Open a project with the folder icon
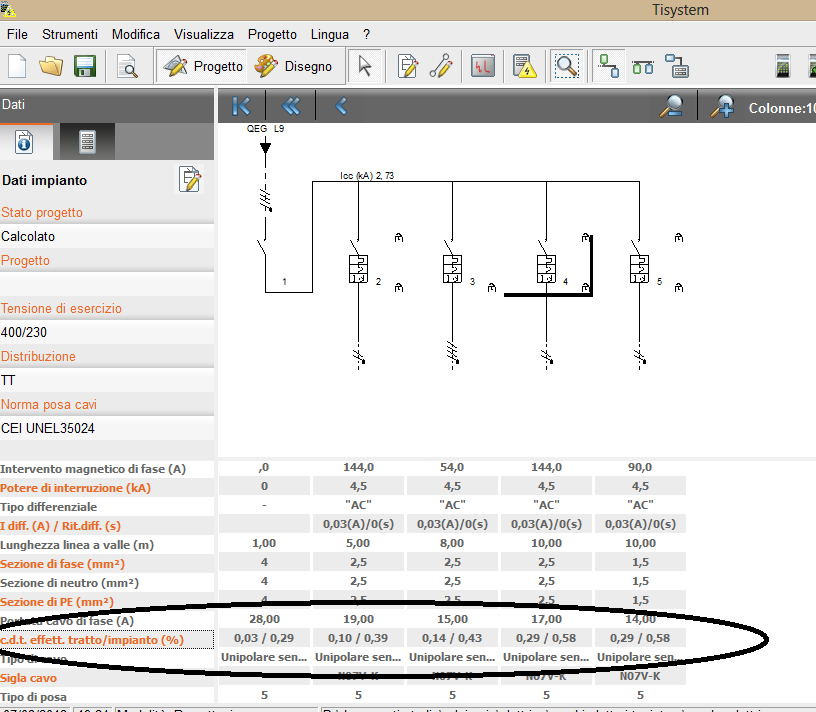816x712 pixels. click(x=51, y=67)
